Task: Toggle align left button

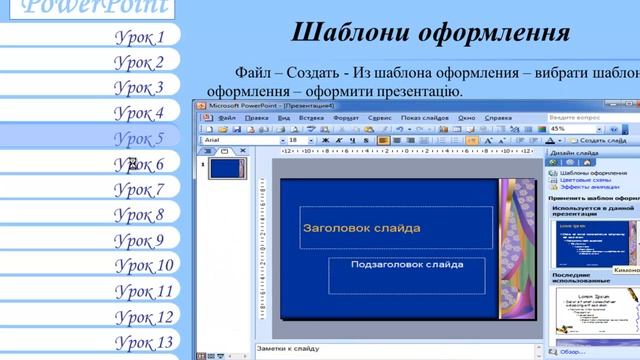Action: [383, 140]
